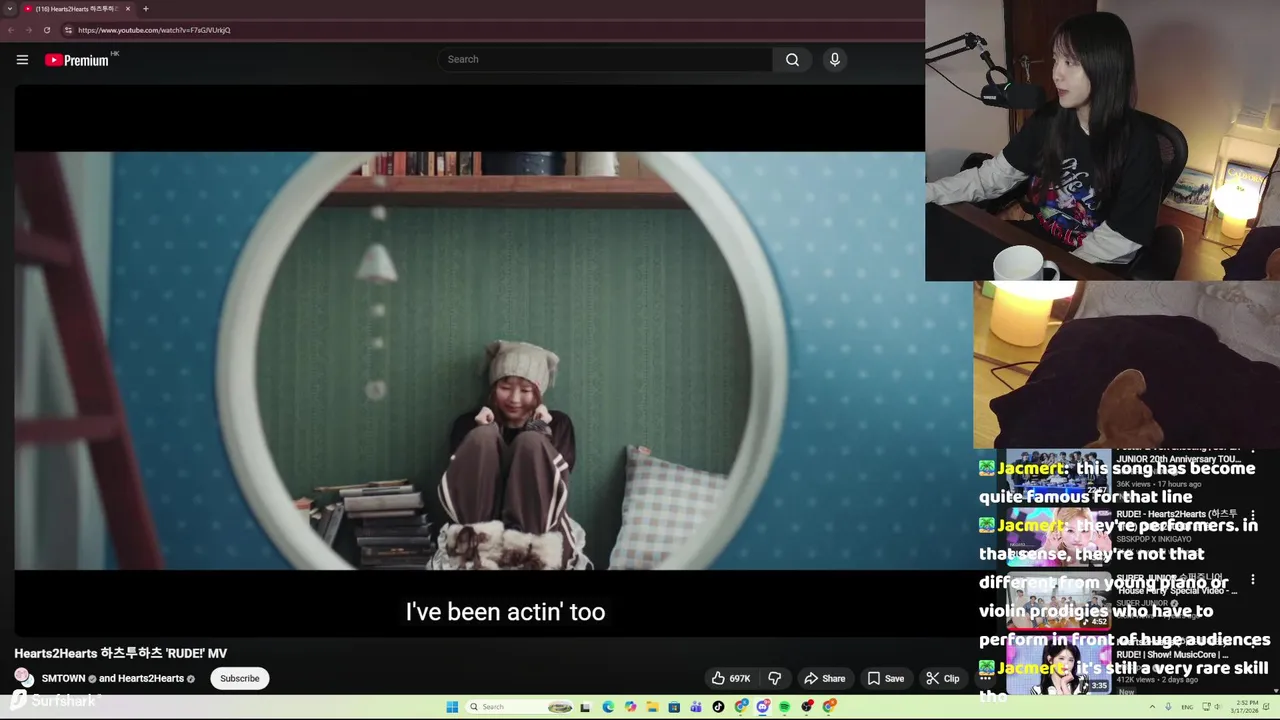
Task: Open Microsoft Teams from the taskbar
Action: (x=696, y=707)
